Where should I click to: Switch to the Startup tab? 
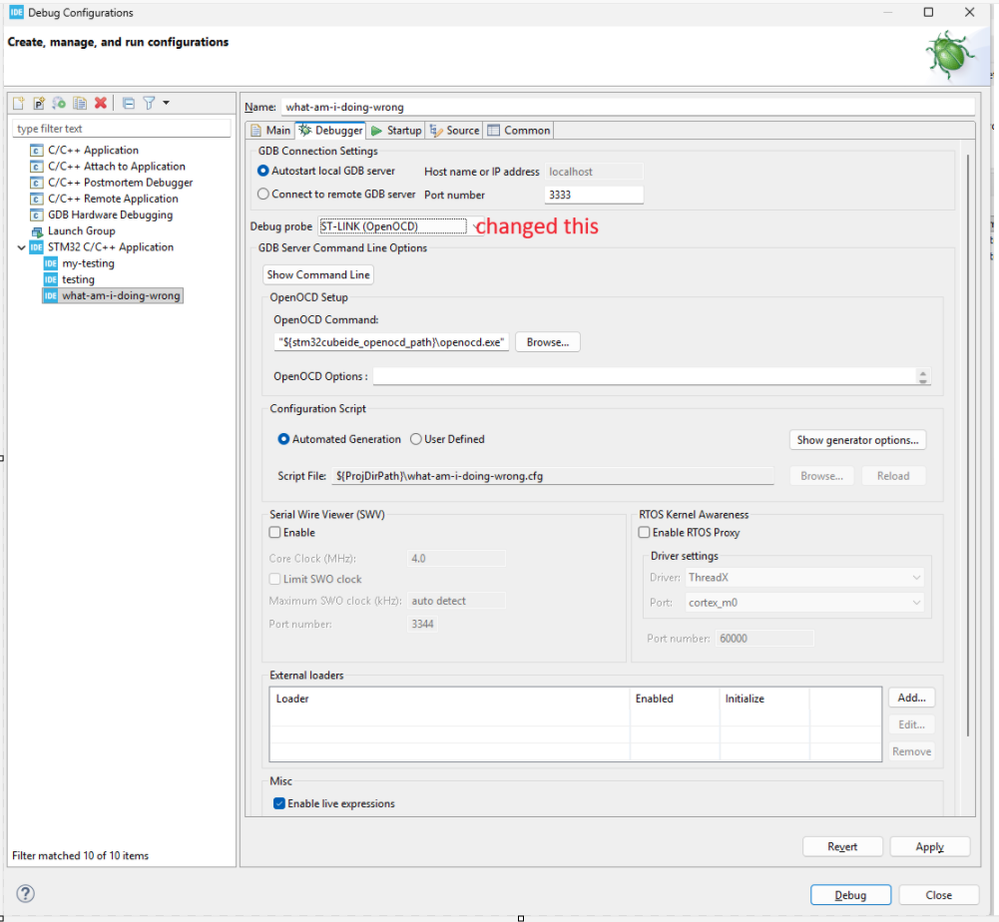tap(396, 130)
